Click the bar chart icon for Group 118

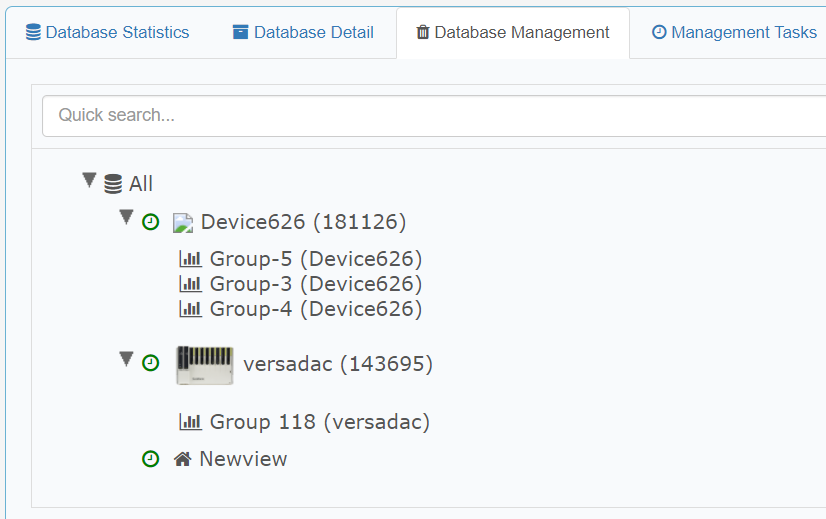tap(190, 422)
